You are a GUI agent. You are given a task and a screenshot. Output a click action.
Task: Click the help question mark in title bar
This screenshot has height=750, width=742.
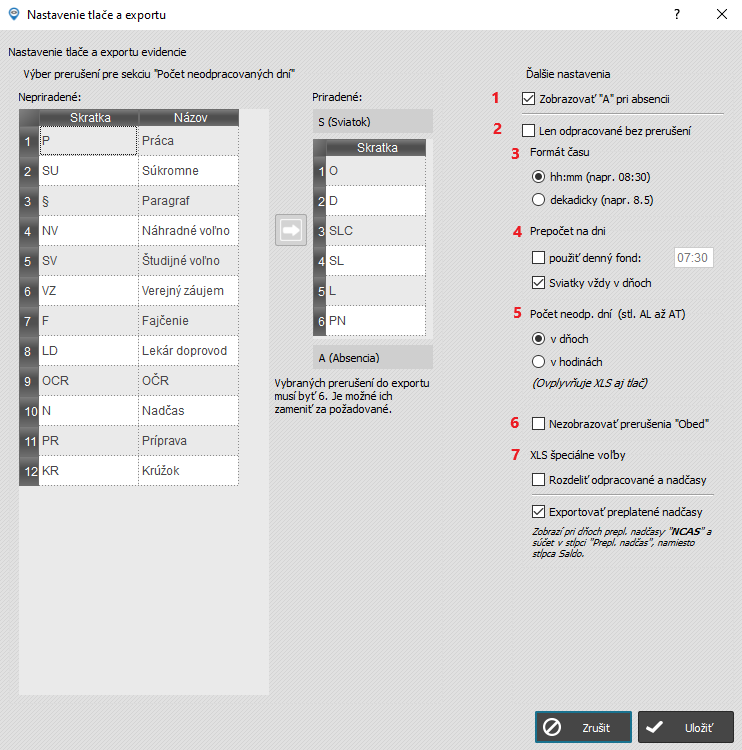tap(676, 14)
